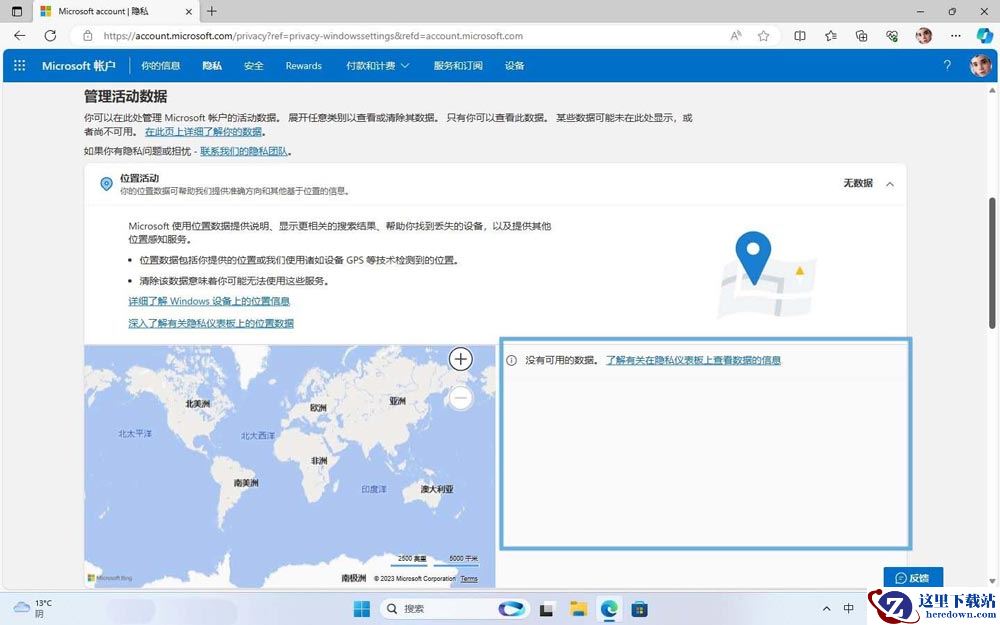Viewport: 1000px width, 625px height.
Task: Open the 联系我们的隐私团队 link
Action: [x=245, y=152]
